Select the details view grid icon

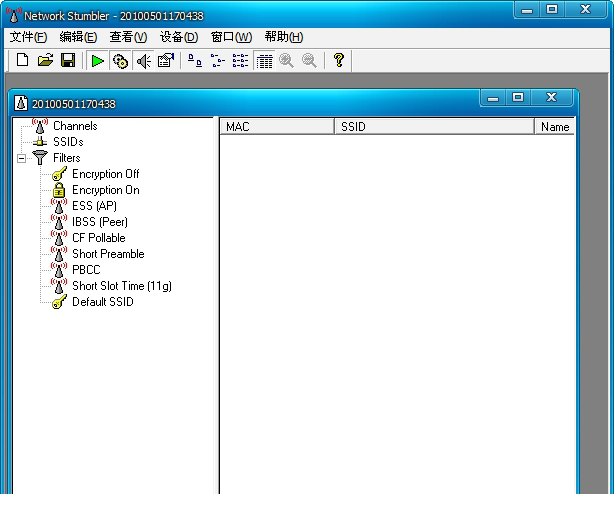pyautogui.click(x=264, y=61)
